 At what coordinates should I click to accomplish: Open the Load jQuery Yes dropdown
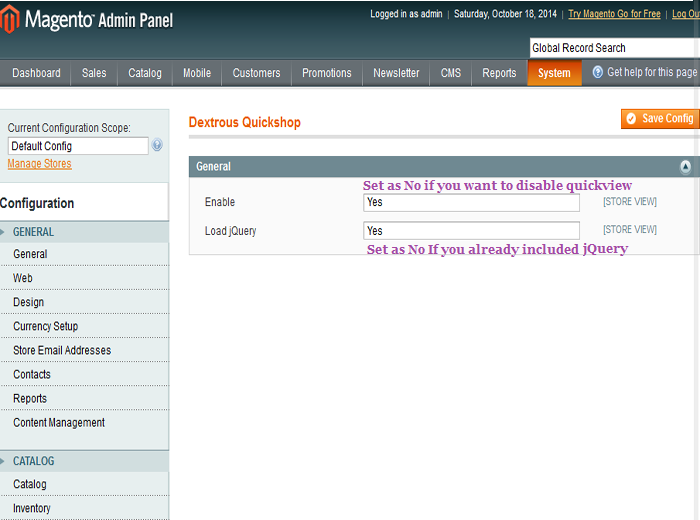471,231
